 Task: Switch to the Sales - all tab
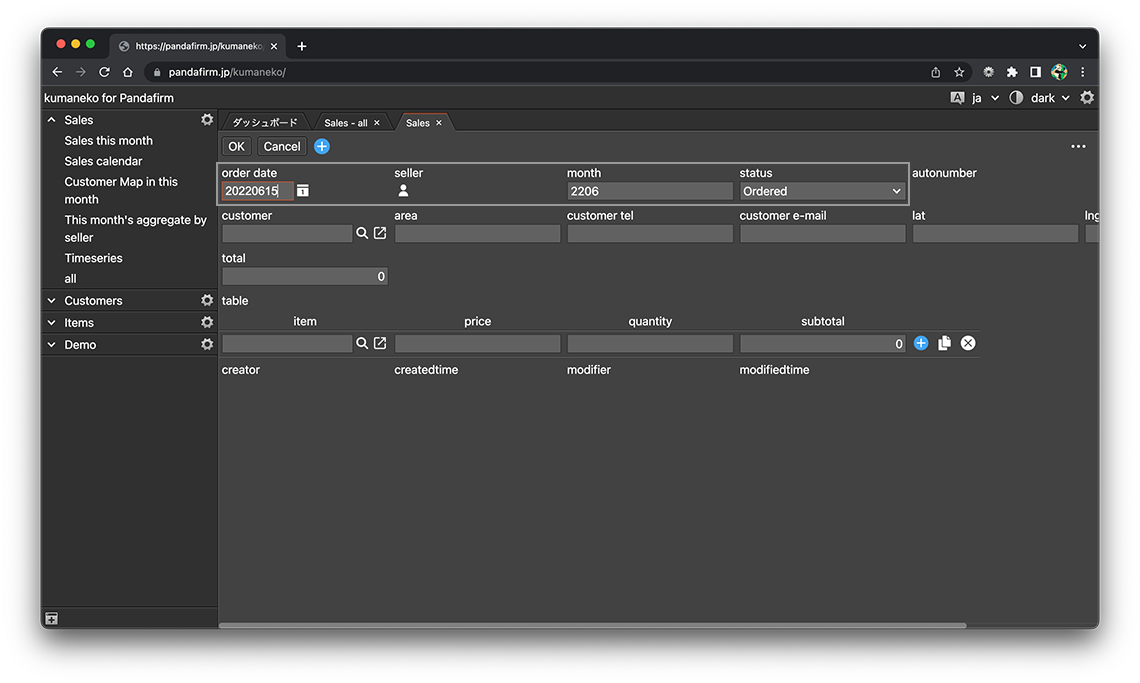tap(345, 123)
